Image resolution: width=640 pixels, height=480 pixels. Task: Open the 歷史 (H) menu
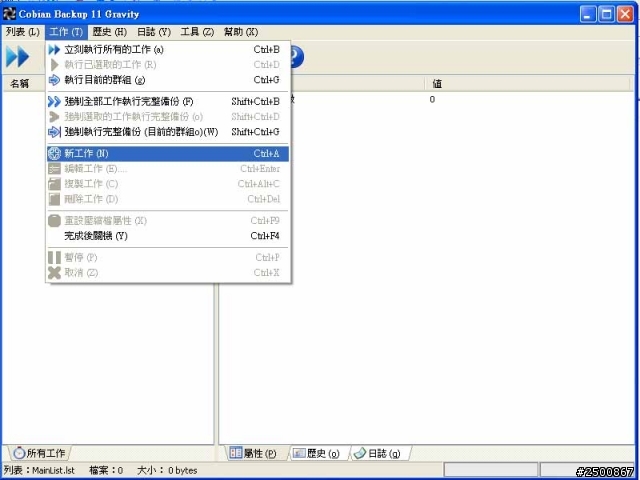109,32
